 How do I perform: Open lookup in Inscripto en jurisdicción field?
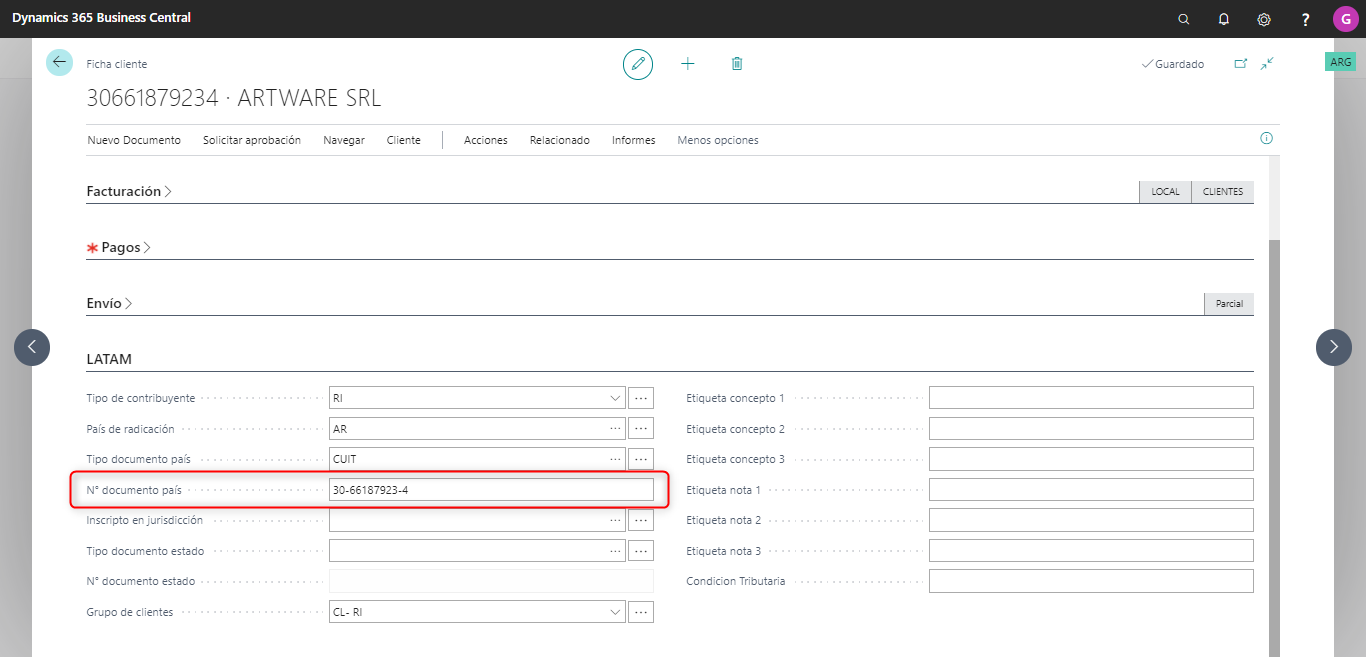[x=615, y=520]
